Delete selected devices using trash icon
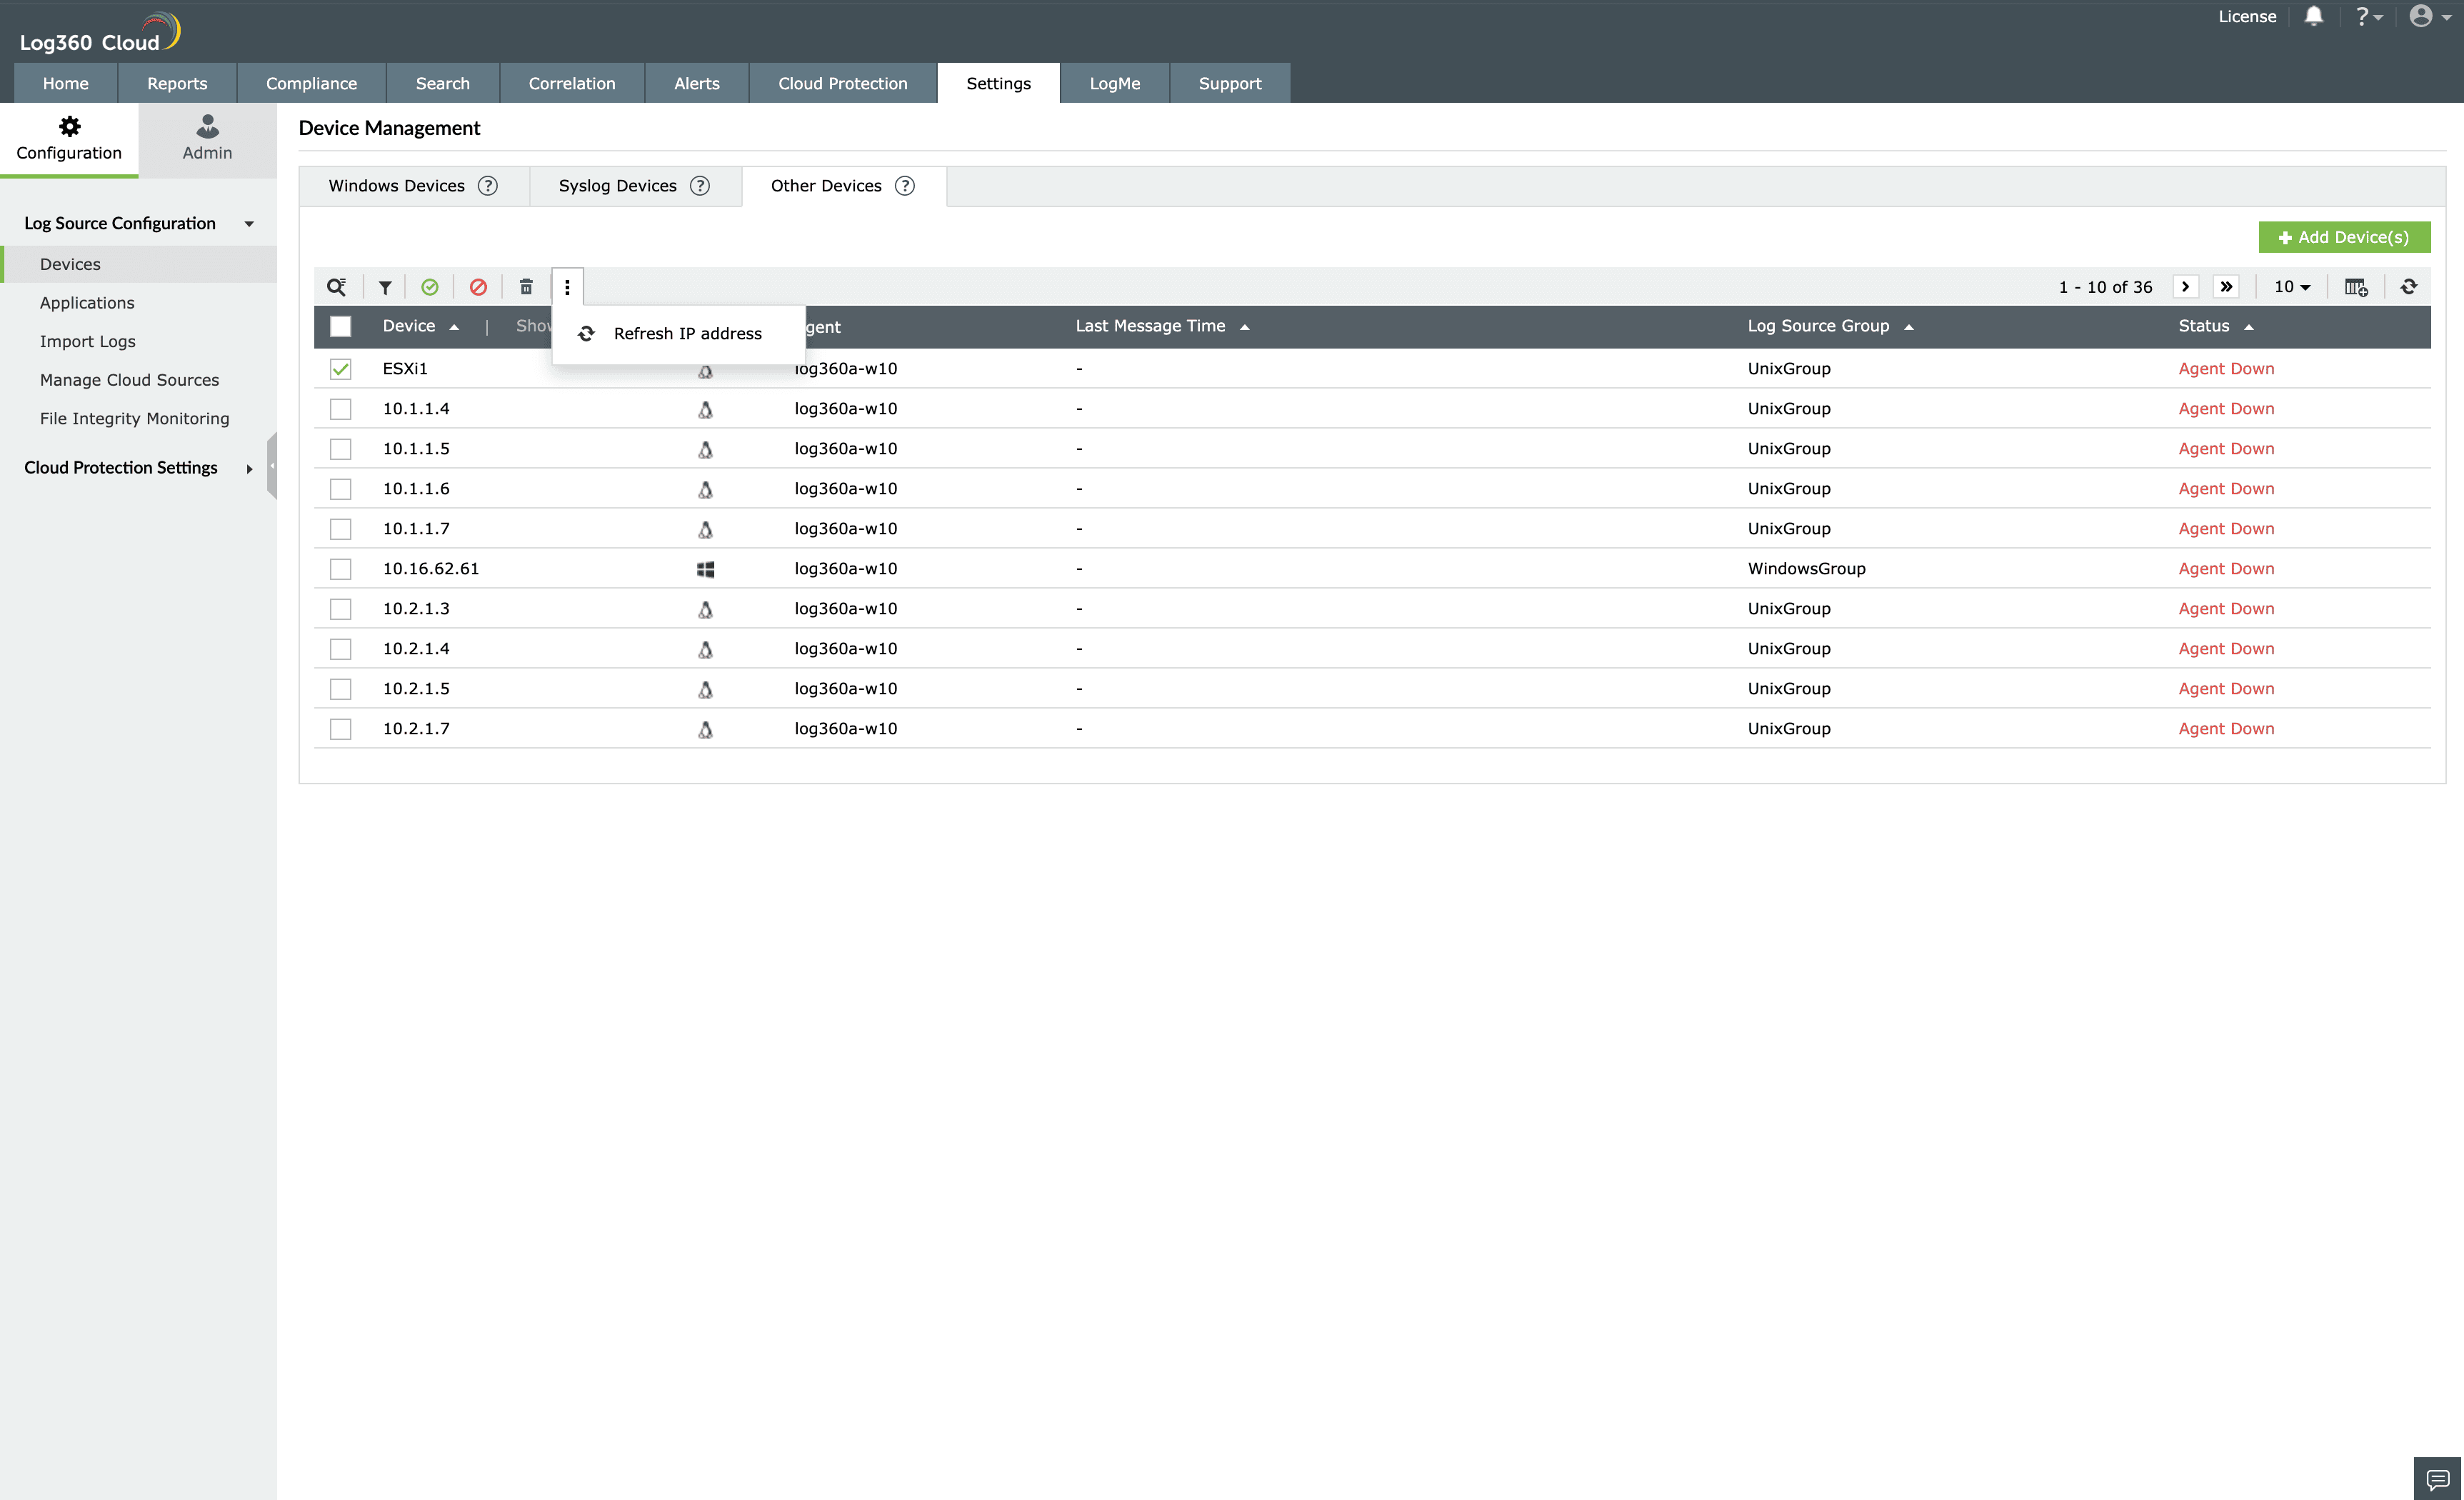2464x1500 pixels. (525, 287)
